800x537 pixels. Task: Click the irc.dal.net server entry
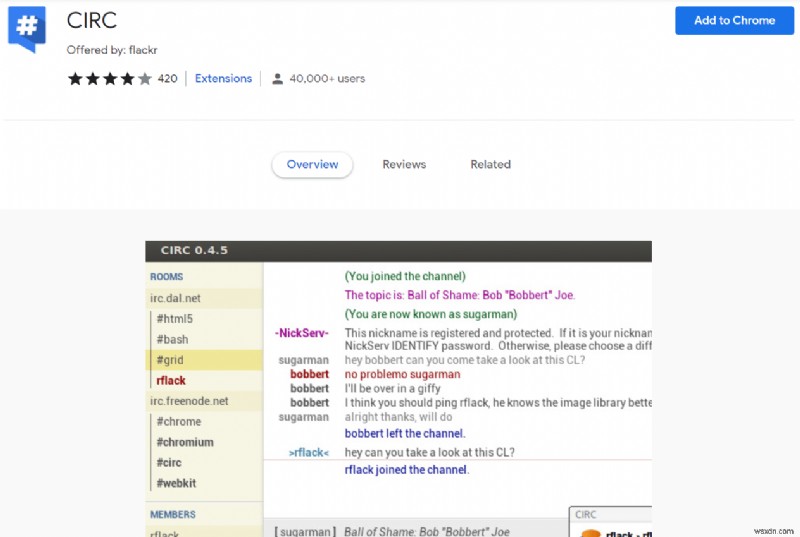(x=177, y=298)
